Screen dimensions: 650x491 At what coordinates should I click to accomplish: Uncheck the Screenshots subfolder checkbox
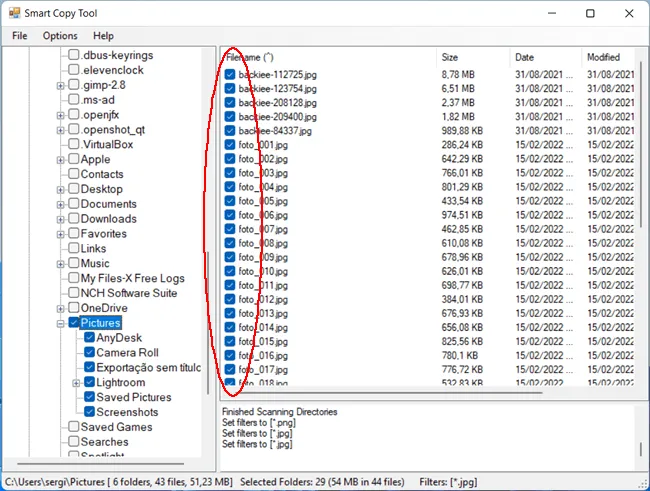point(89,412)
